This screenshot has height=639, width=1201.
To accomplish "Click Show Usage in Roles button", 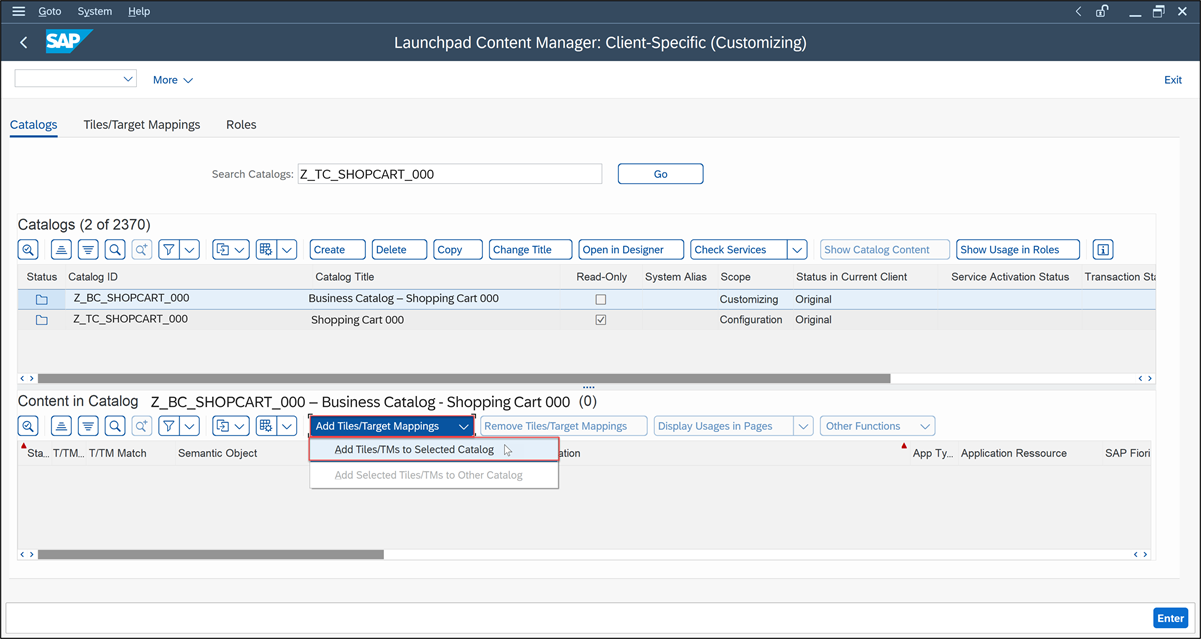I will coord(1017,250).
